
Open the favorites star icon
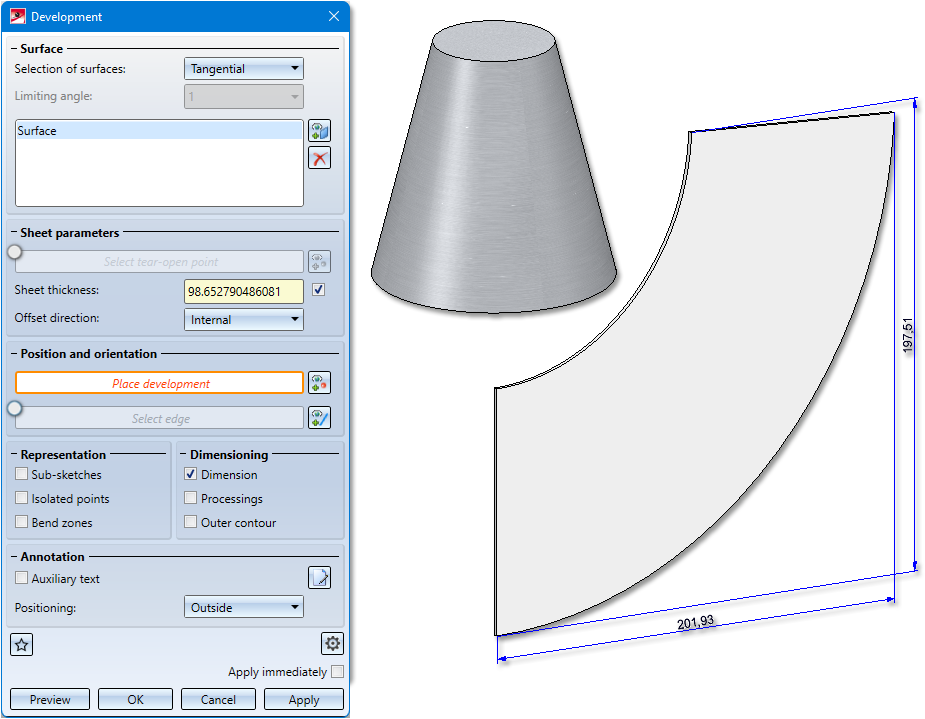coord(22,644)
